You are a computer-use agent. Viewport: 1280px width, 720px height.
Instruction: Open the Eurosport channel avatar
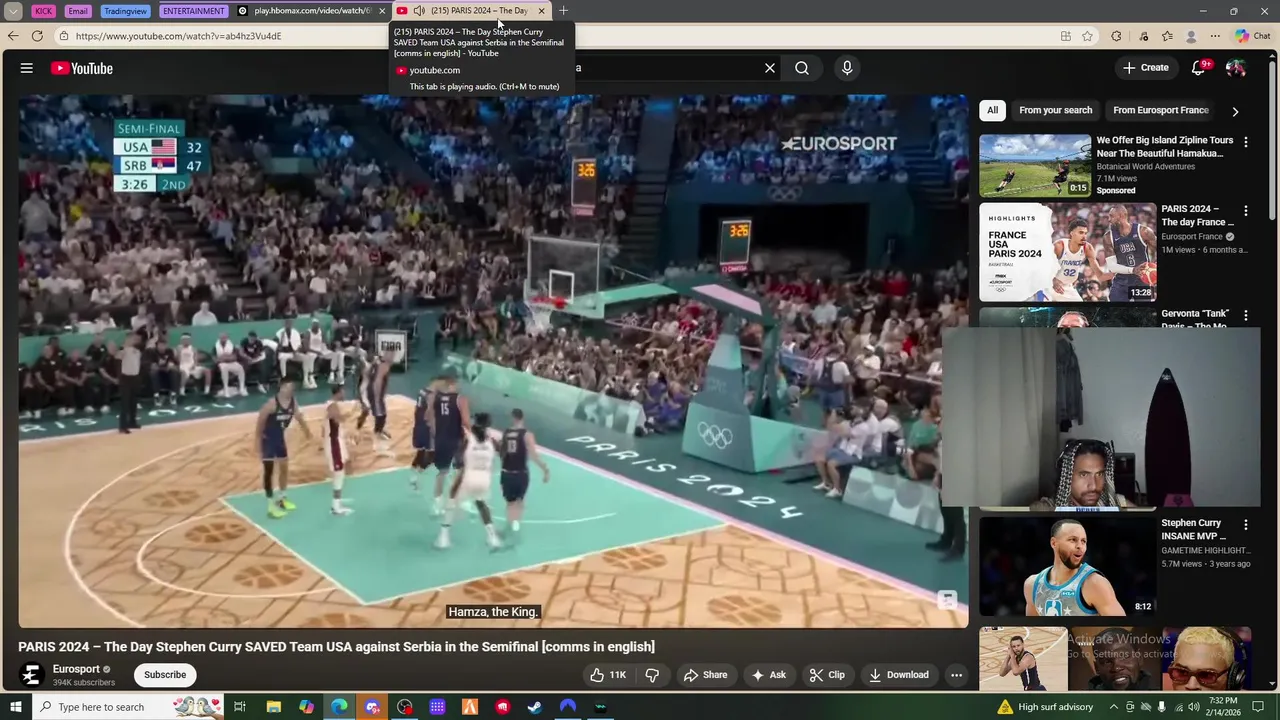click(x=31, y=675)
